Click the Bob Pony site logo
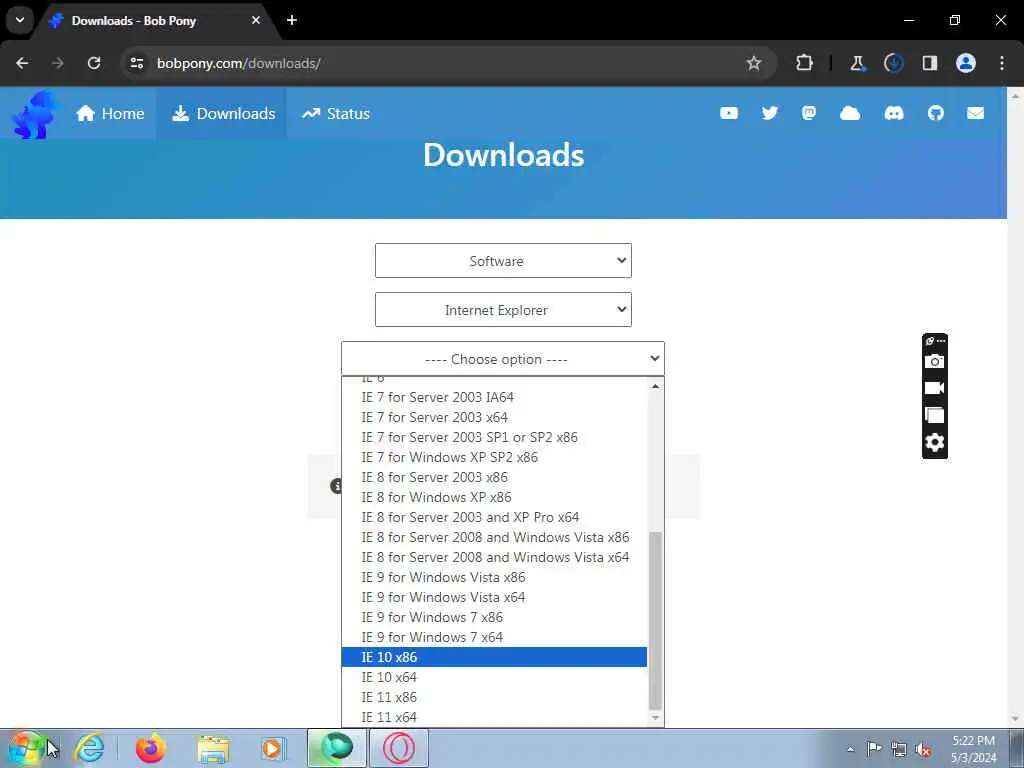The image size is (1024, 768). (34, 115)
